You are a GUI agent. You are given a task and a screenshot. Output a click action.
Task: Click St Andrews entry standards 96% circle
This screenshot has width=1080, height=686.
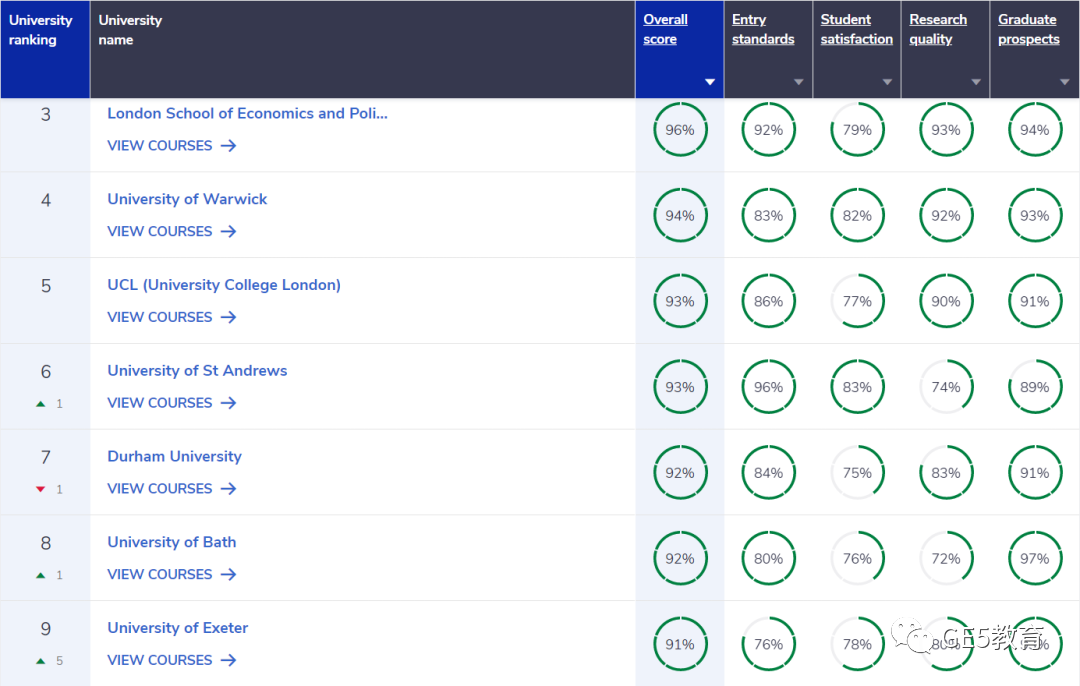(768, 387)
